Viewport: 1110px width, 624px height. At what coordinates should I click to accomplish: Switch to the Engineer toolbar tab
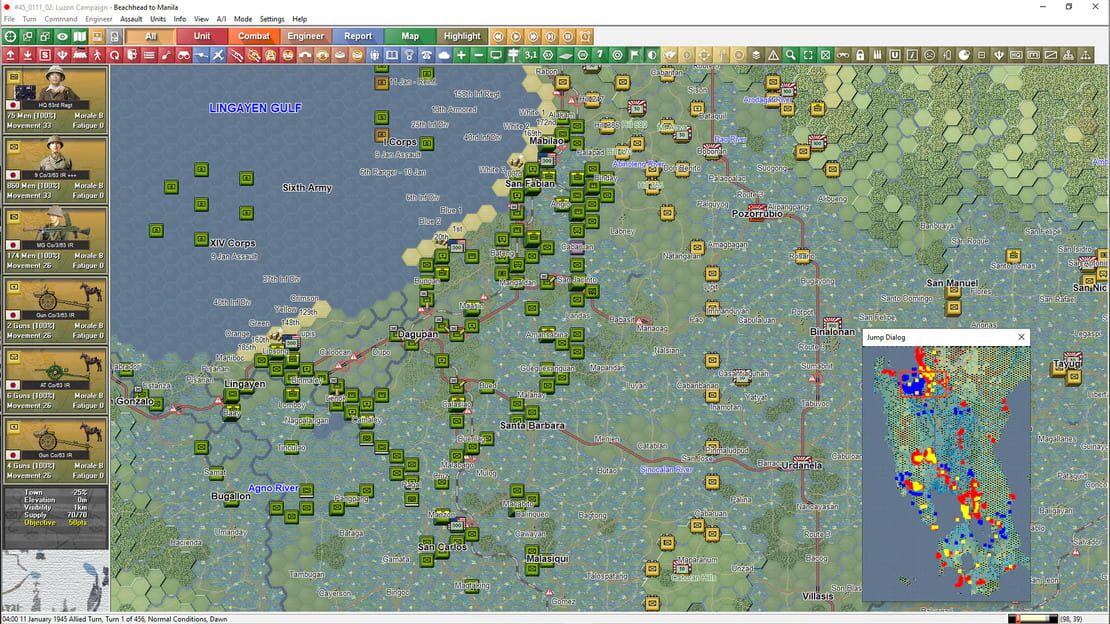[306, 36]
